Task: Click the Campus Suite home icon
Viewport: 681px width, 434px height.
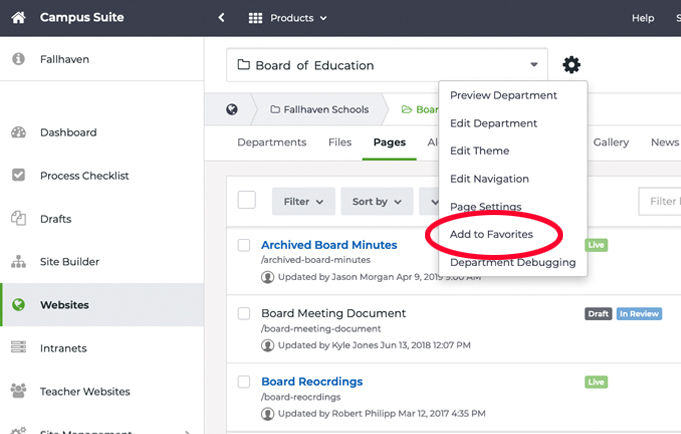Action: coord(18,18)
